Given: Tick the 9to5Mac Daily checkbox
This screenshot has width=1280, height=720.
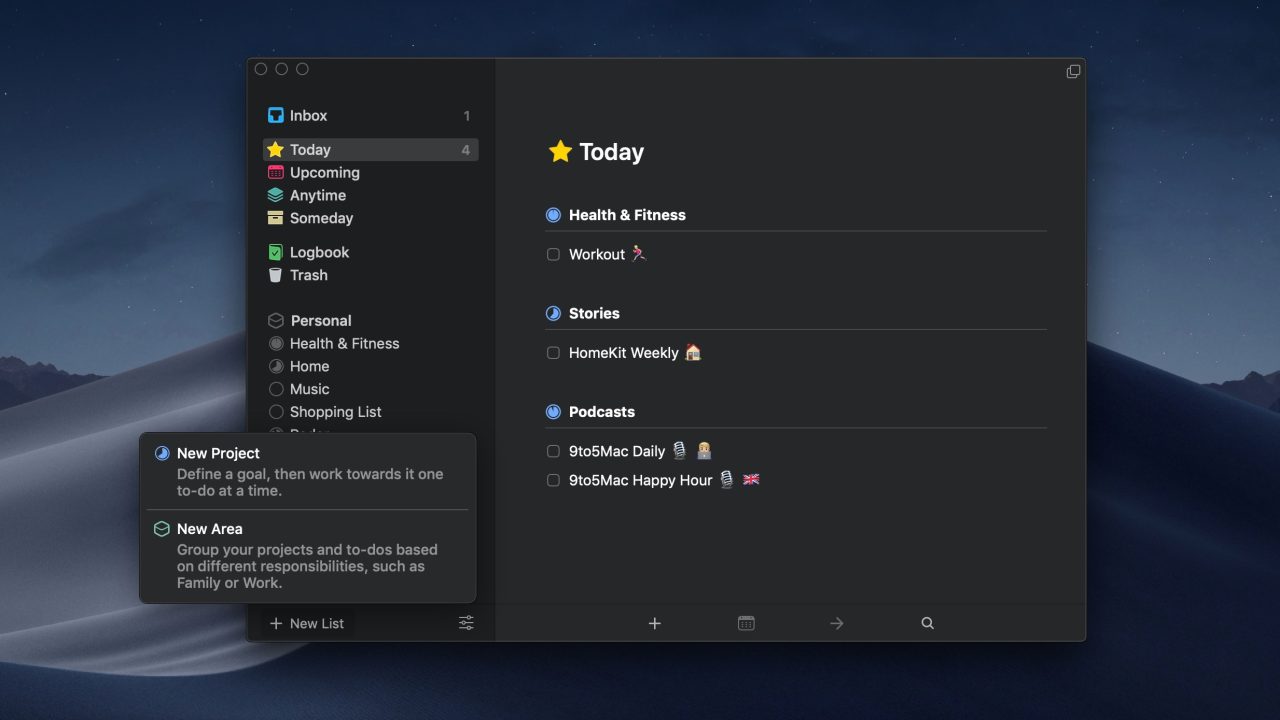Looking at the screenshot, I should (553, 452).
